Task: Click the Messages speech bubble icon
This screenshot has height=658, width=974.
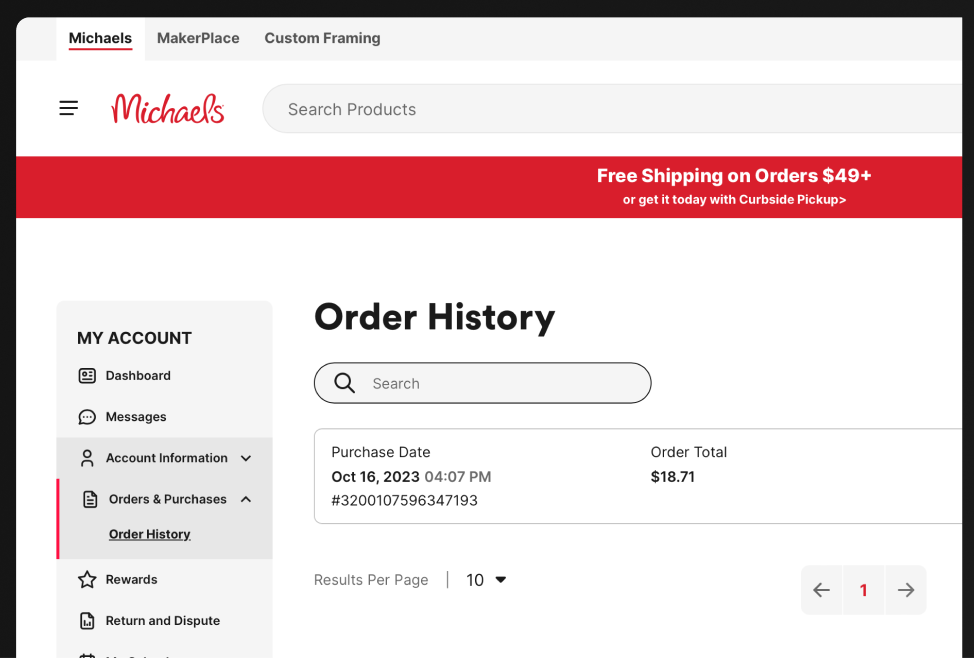Action: [87, 417]
